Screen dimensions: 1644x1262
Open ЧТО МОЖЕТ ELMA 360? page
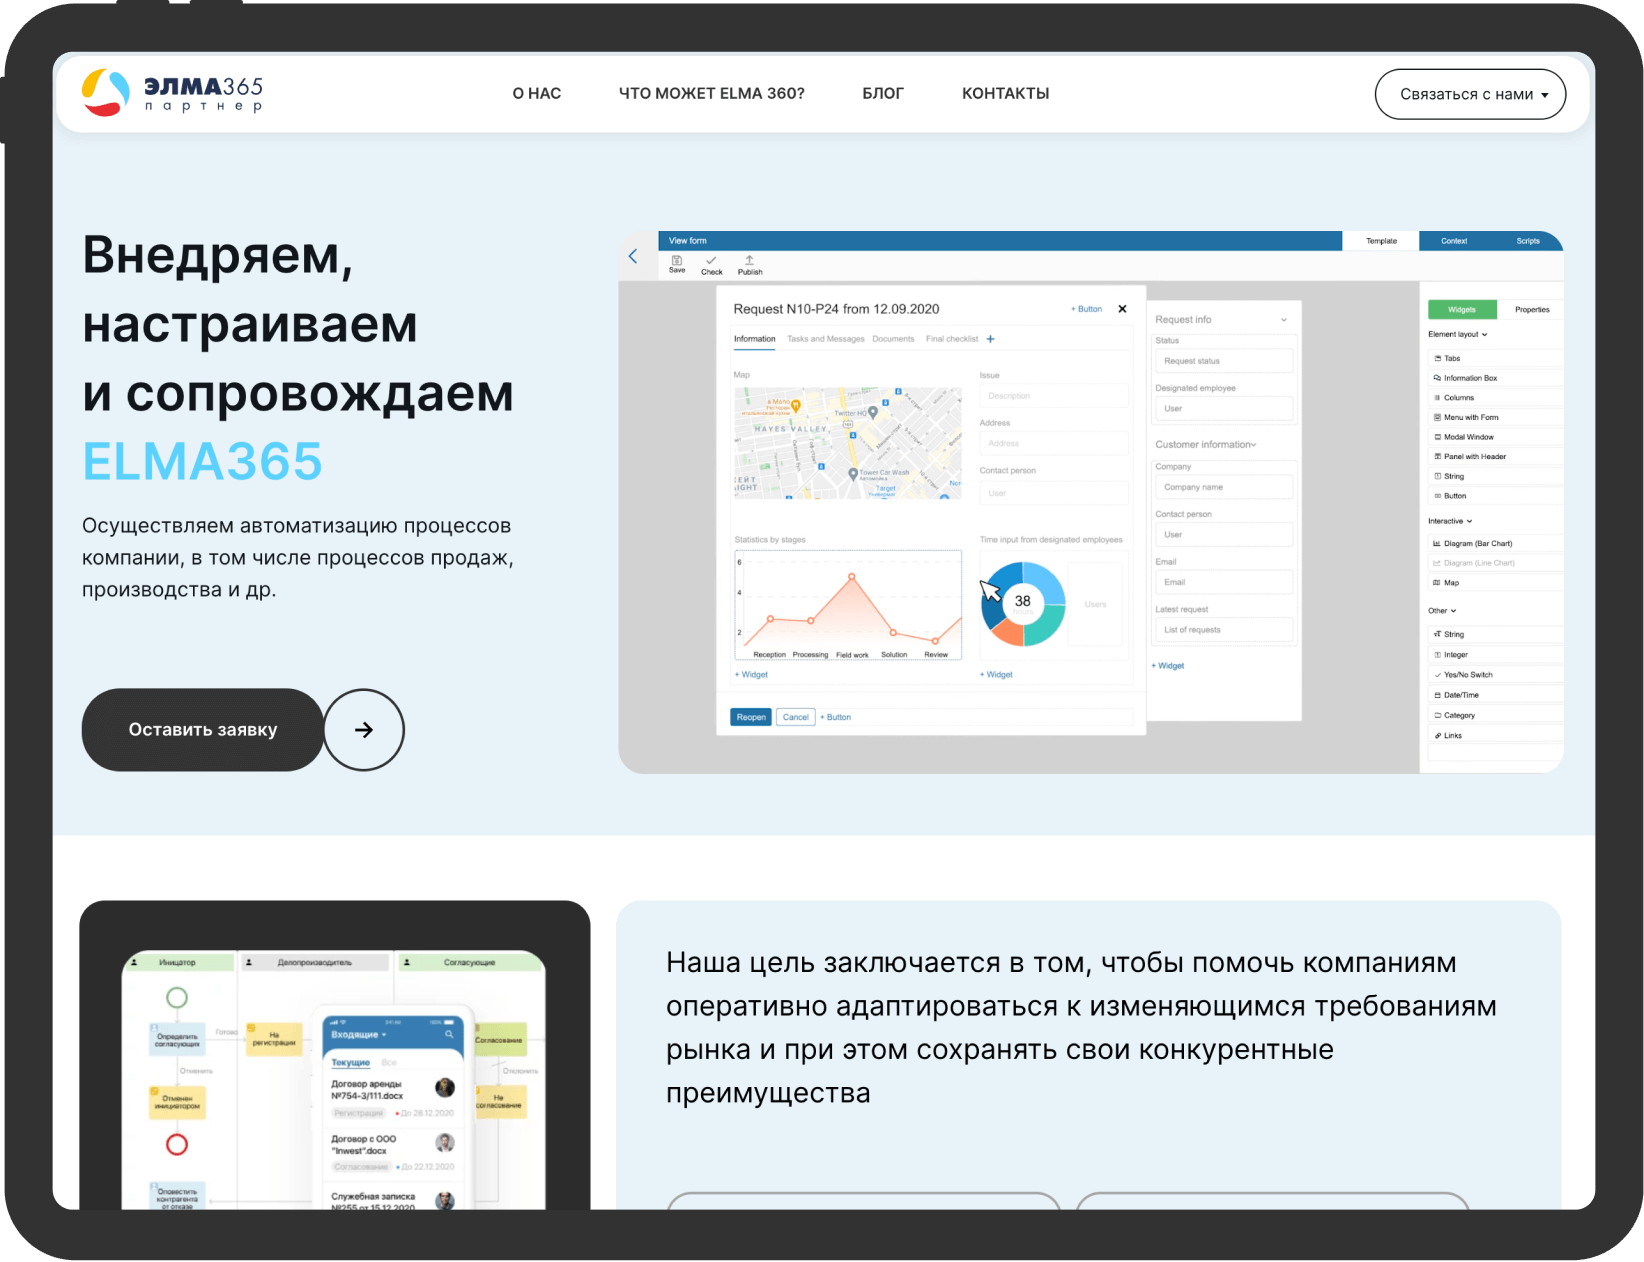pyautogui.click(x=712, y=93)
